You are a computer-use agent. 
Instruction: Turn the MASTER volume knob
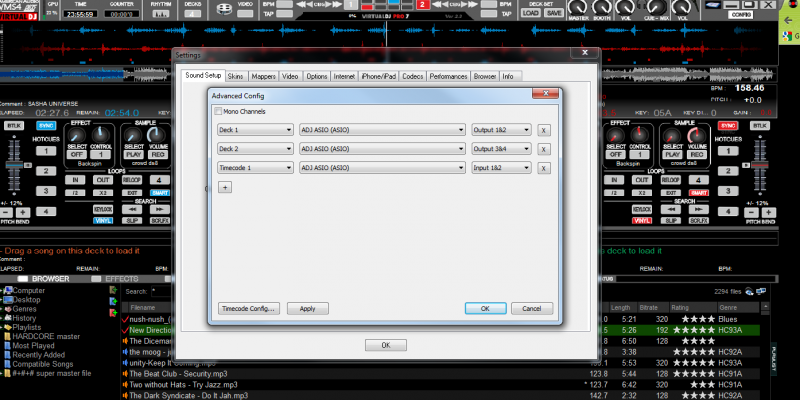pyautogui.click(x=578, y=7)
